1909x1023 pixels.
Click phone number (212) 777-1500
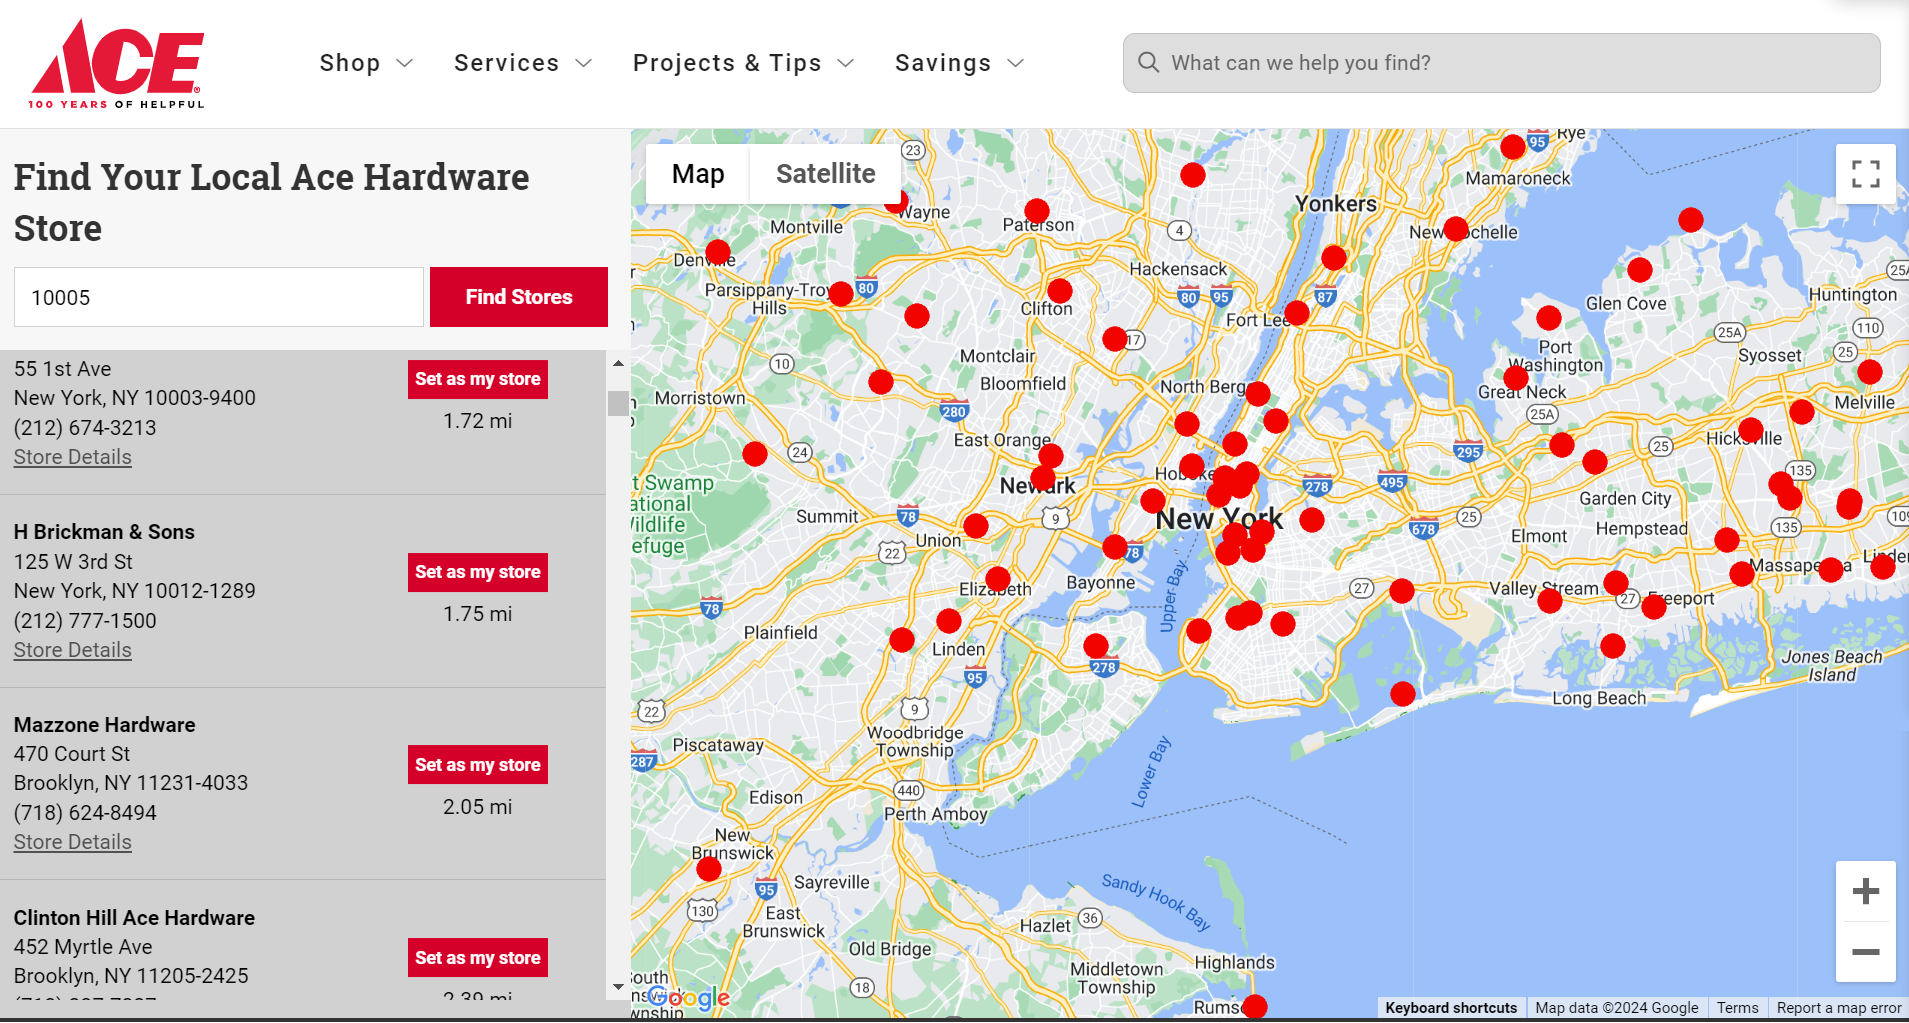pos(85,621)
